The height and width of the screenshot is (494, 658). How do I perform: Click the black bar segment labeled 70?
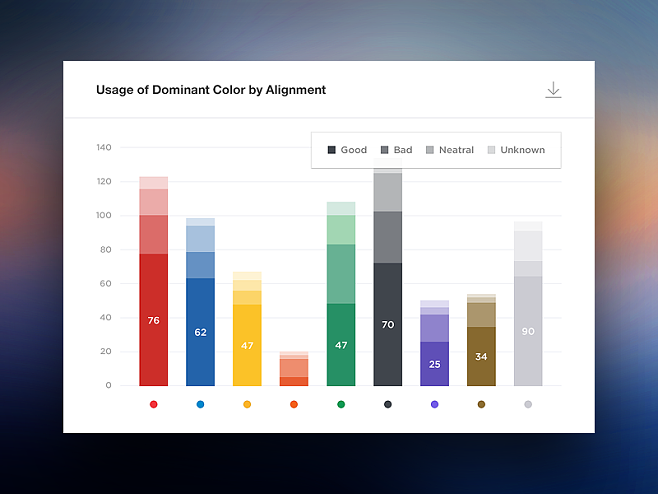(x=388, y=324)
